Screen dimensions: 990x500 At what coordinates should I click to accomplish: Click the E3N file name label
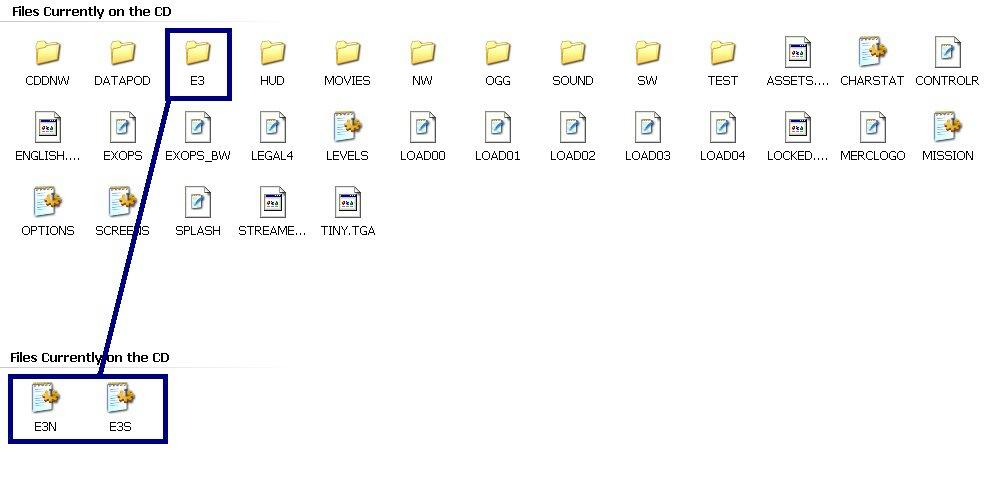tap(45, 427)
